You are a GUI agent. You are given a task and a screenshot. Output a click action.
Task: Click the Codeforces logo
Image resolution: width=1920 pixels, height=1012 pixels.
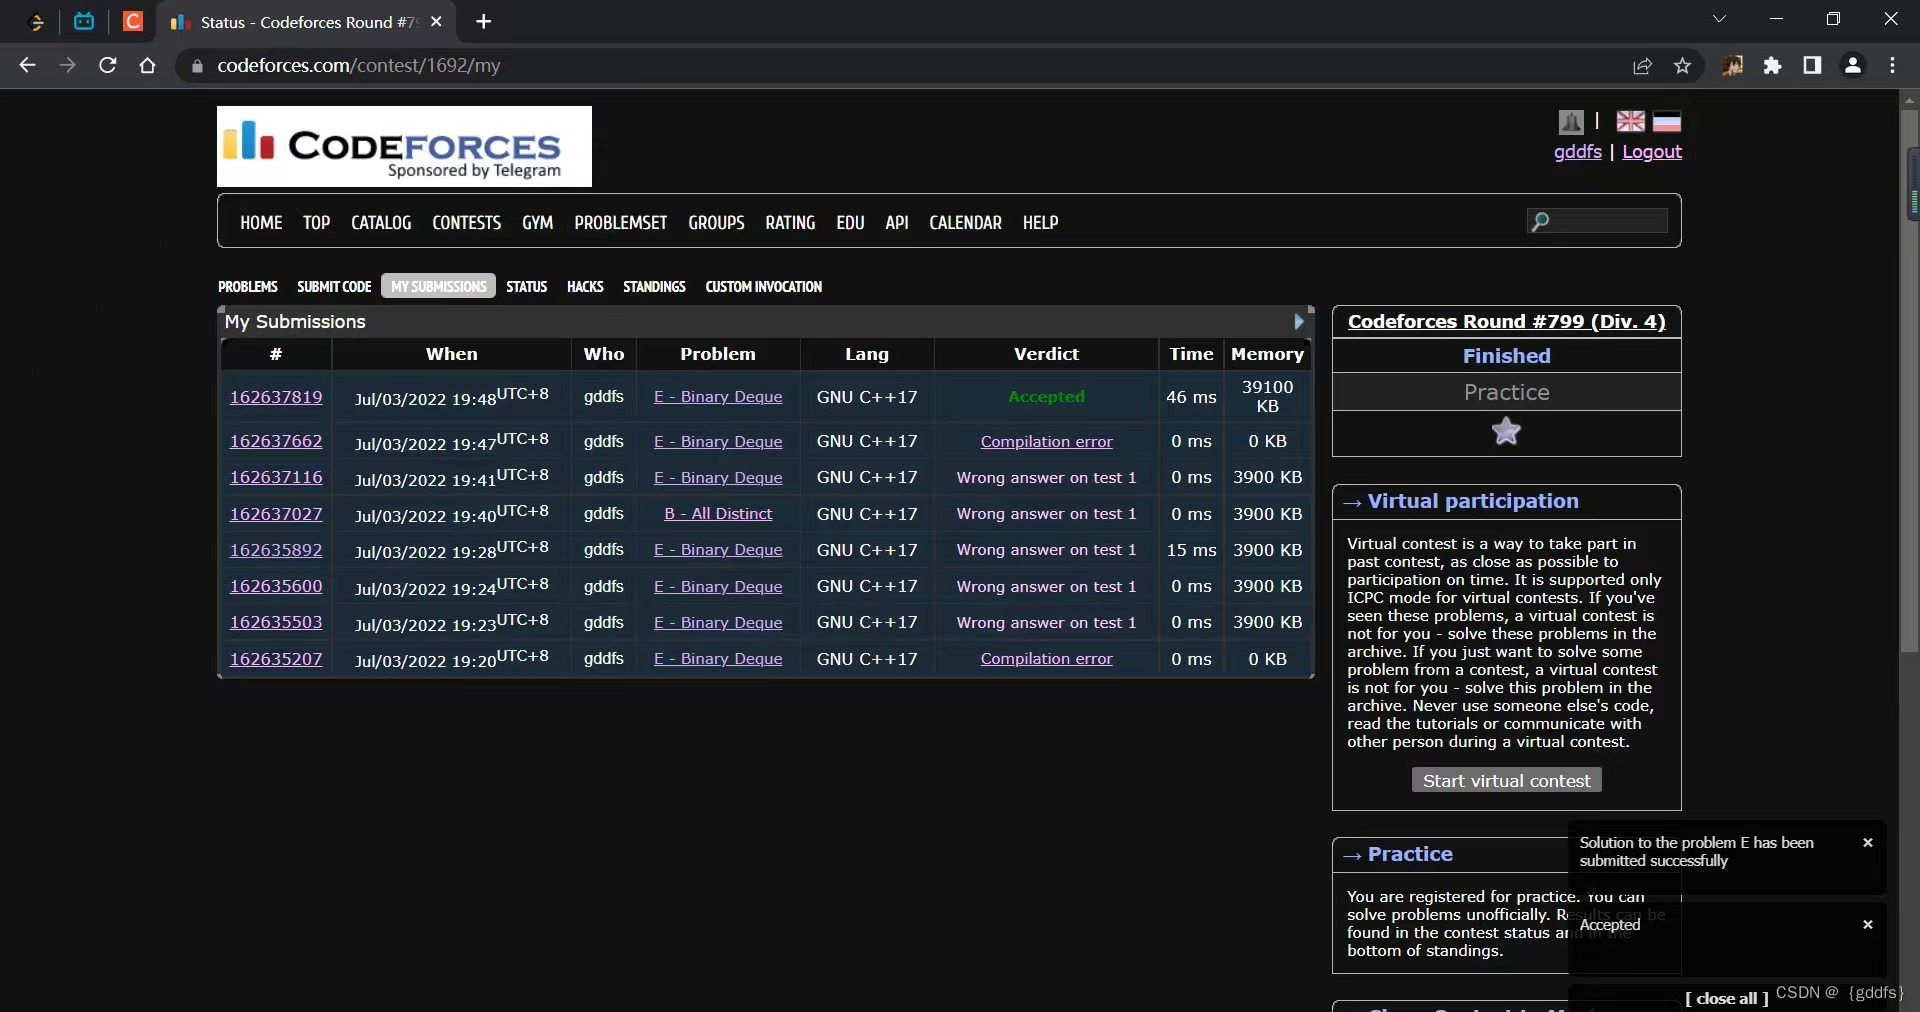tap(404, 146)
